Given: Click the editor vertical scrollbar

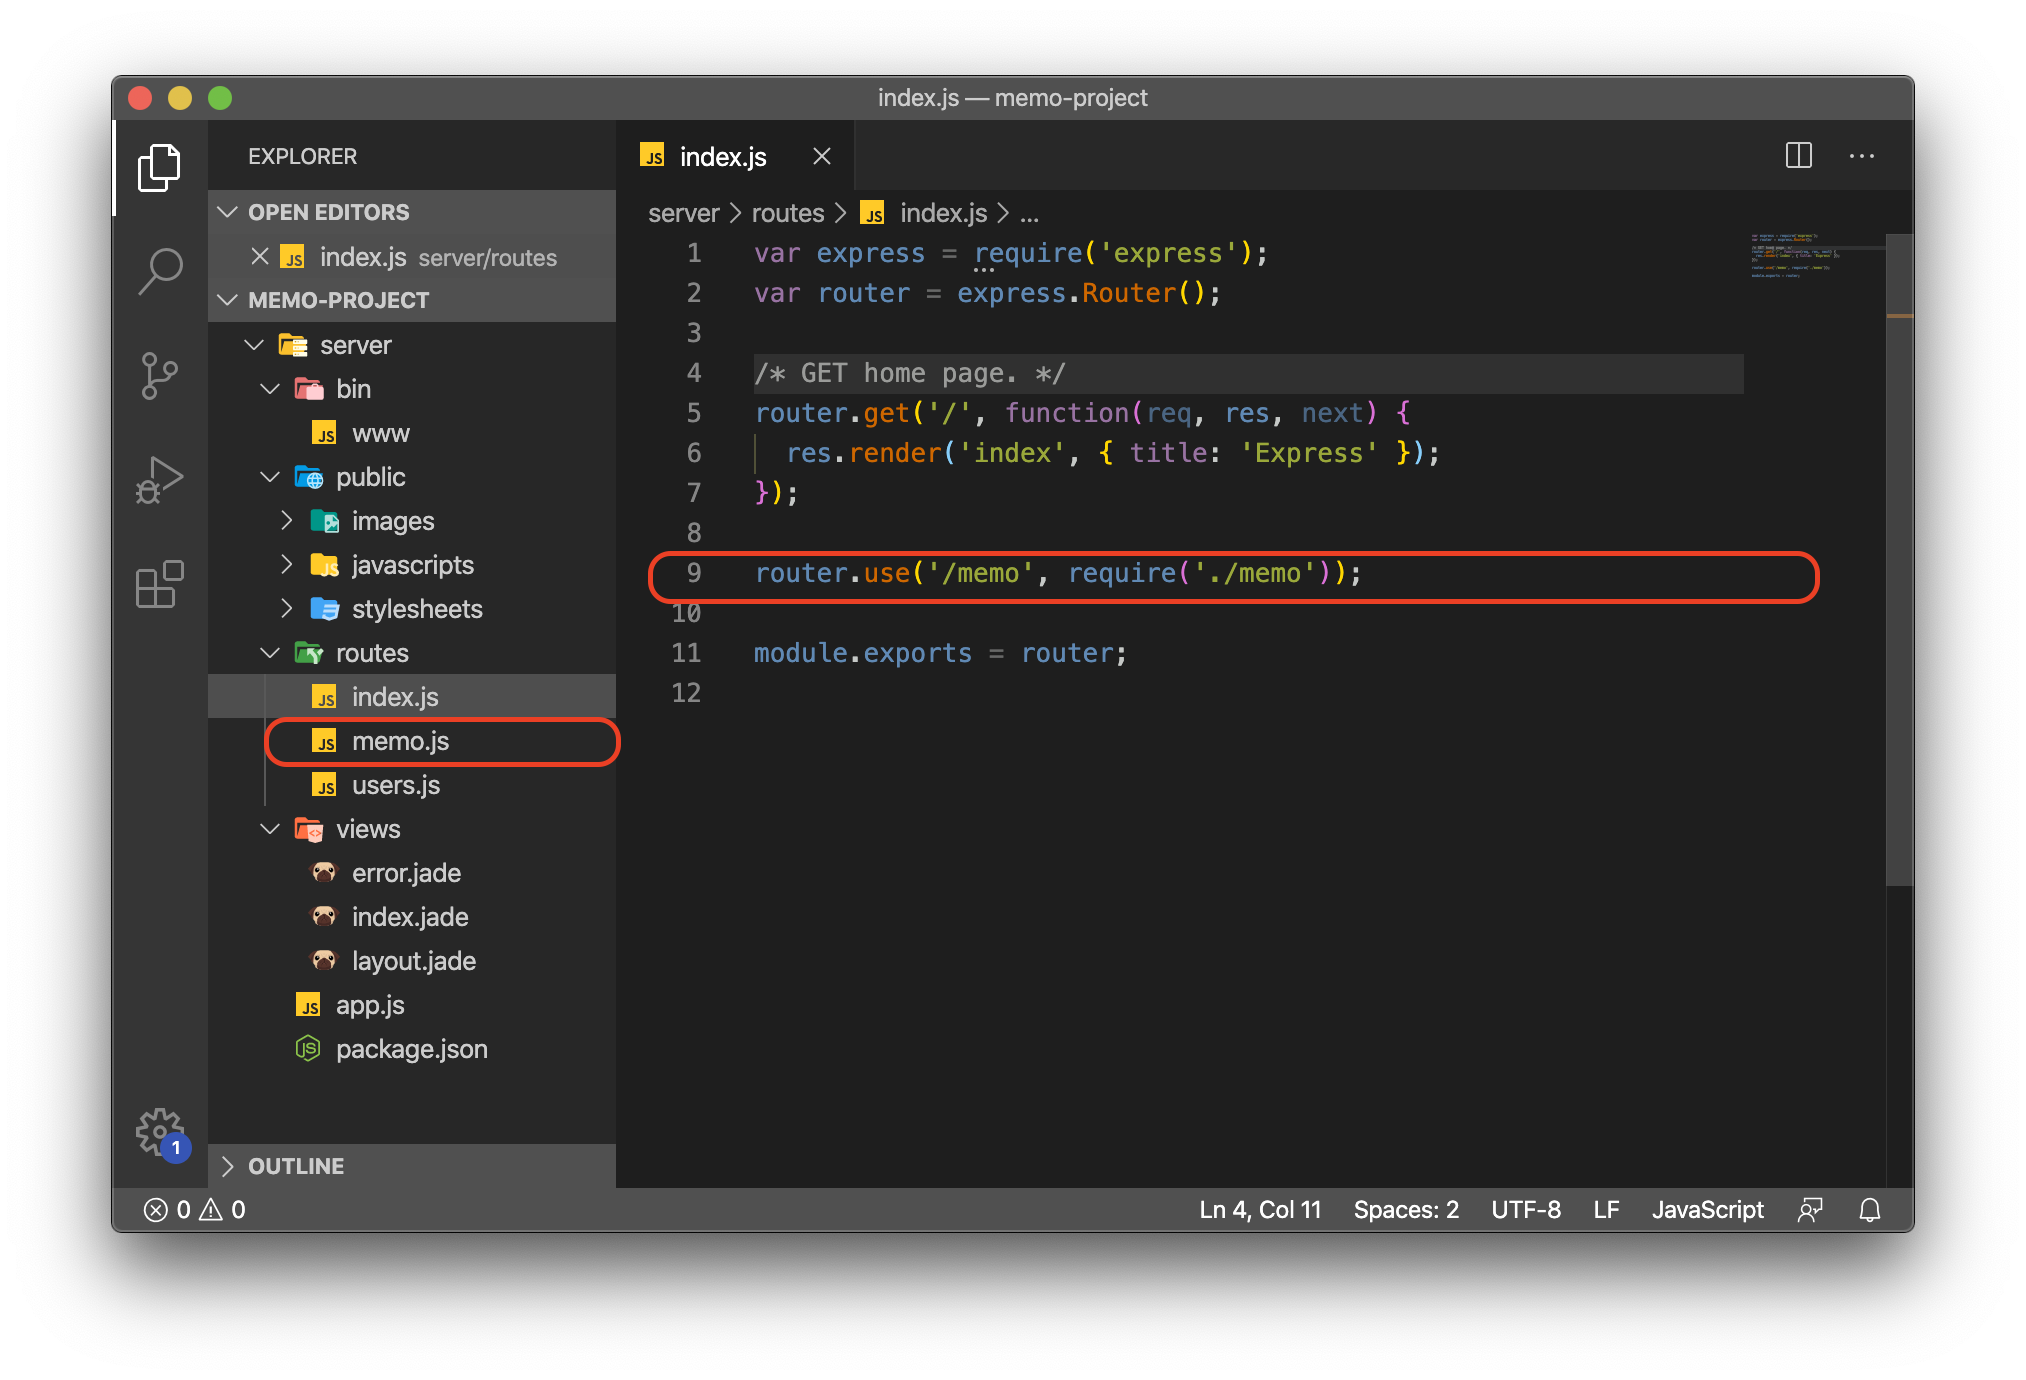Looking at the screenshot, I should [x=1898, y=560].
